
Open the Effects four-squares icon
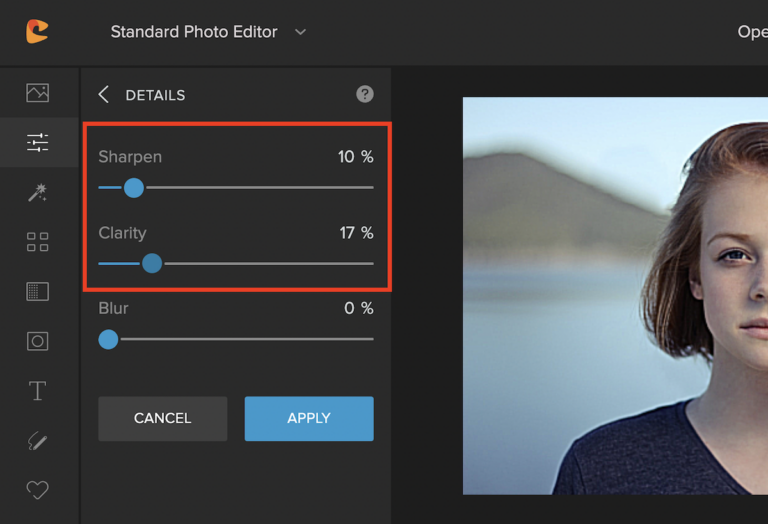(38, 242)
